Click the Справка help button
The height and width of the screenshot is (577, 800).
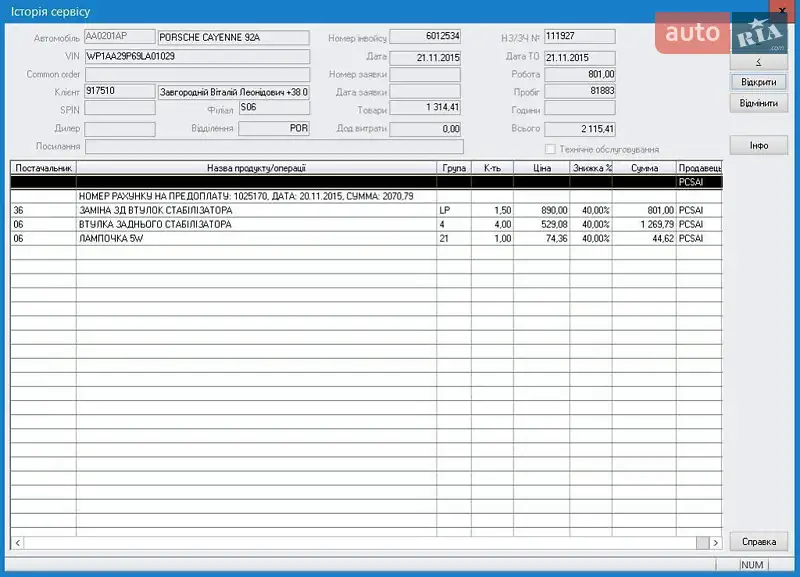[759, 542]
